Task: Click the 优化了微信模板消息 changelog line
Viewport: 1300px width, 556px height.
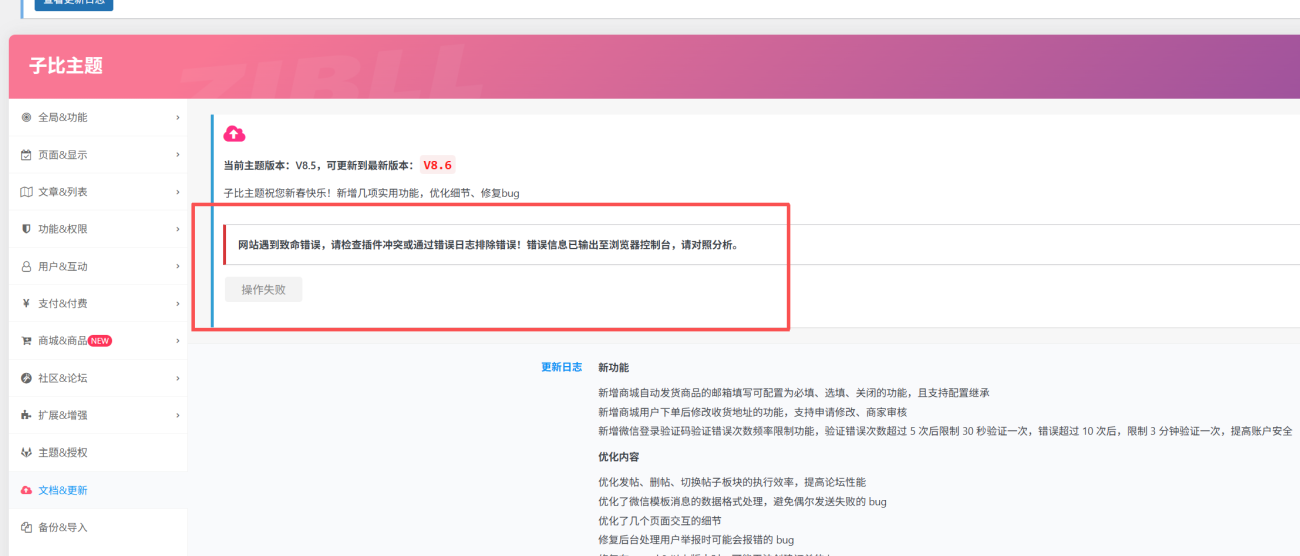Action: tap(742, 501)
